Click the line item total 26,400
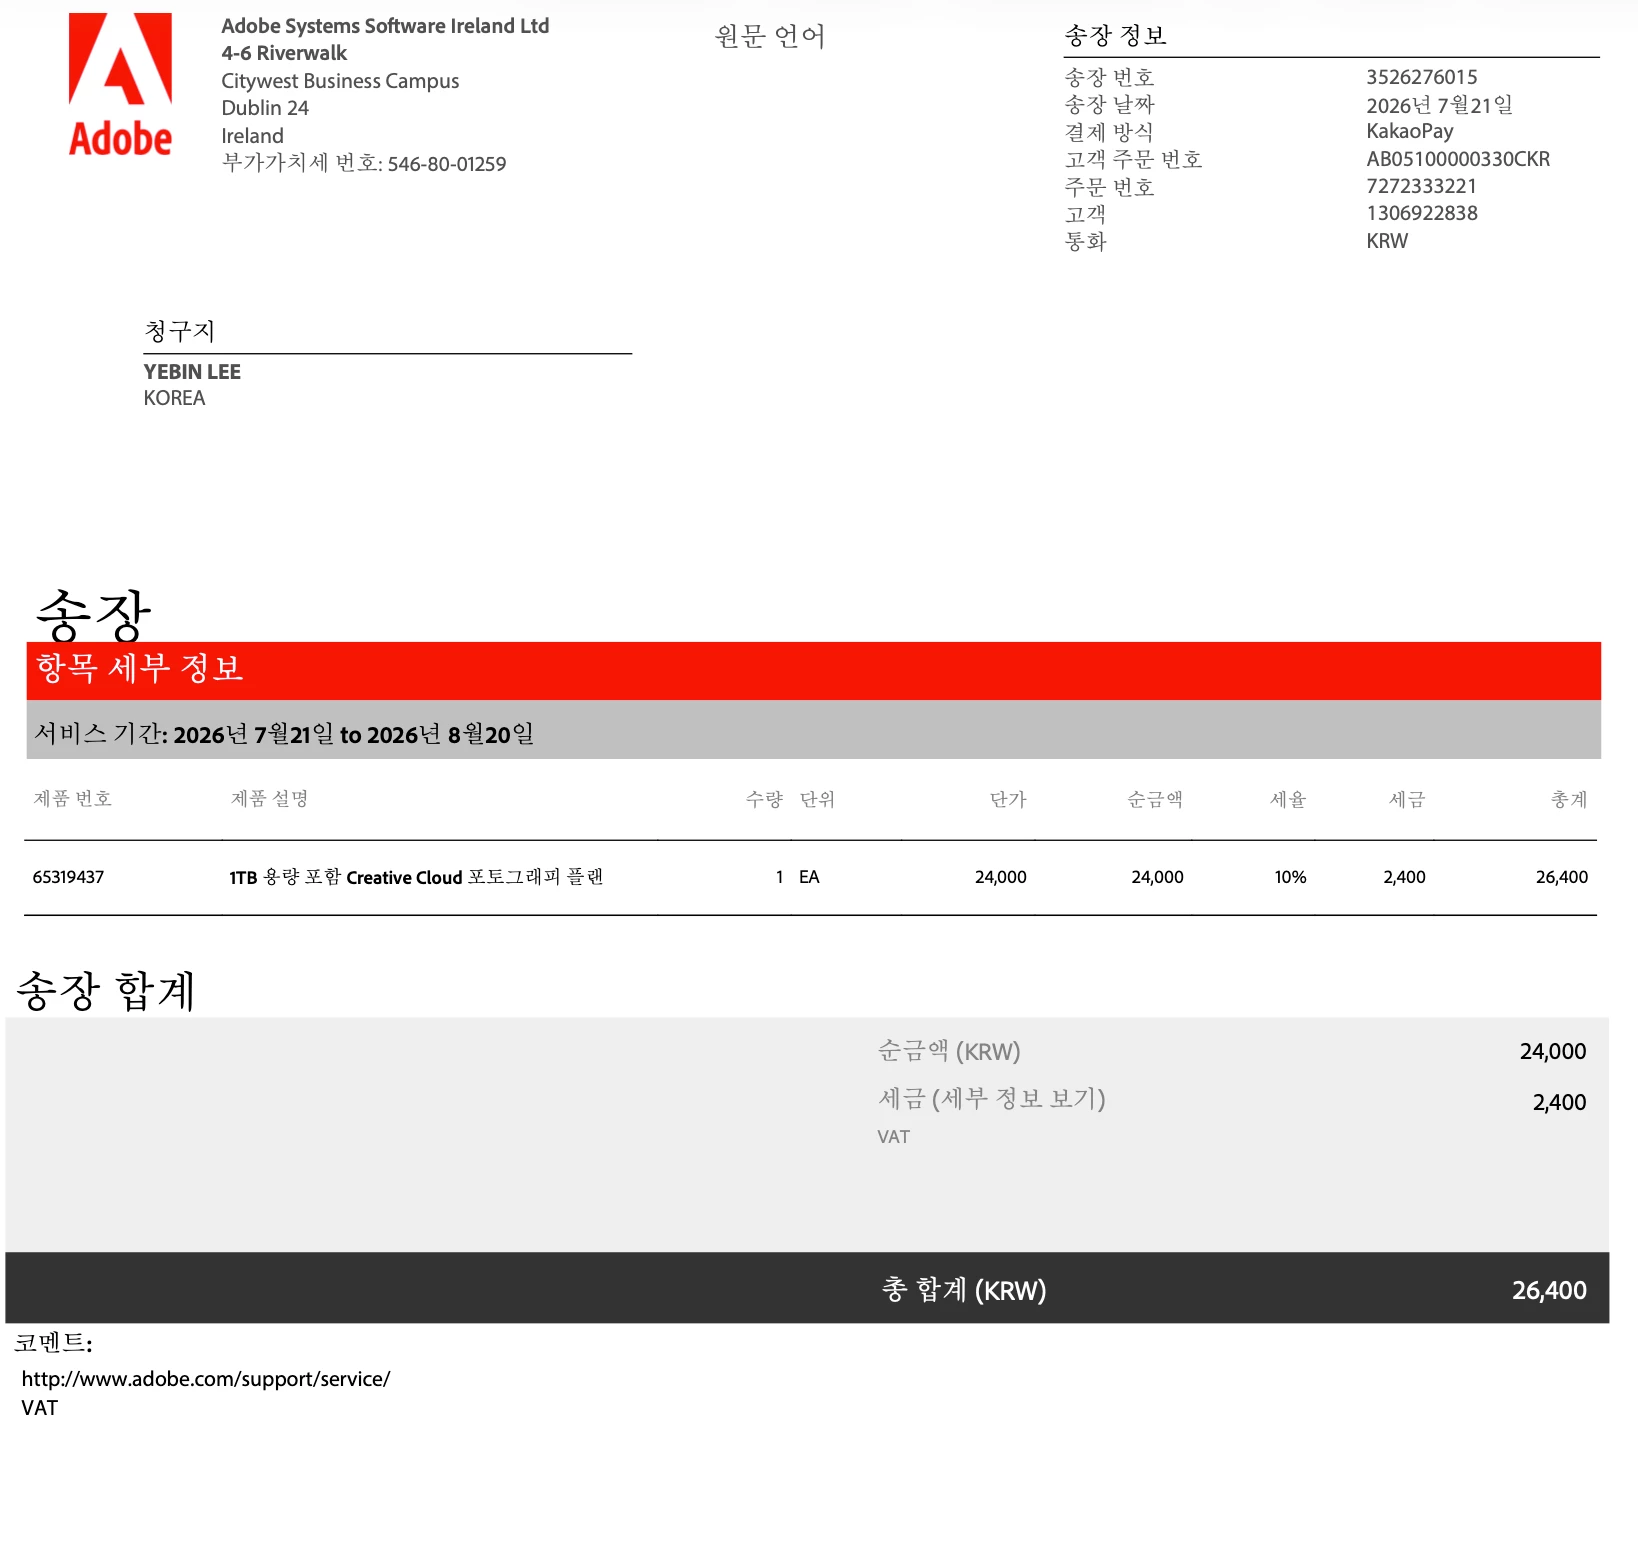 click(x=1562, y=877)
